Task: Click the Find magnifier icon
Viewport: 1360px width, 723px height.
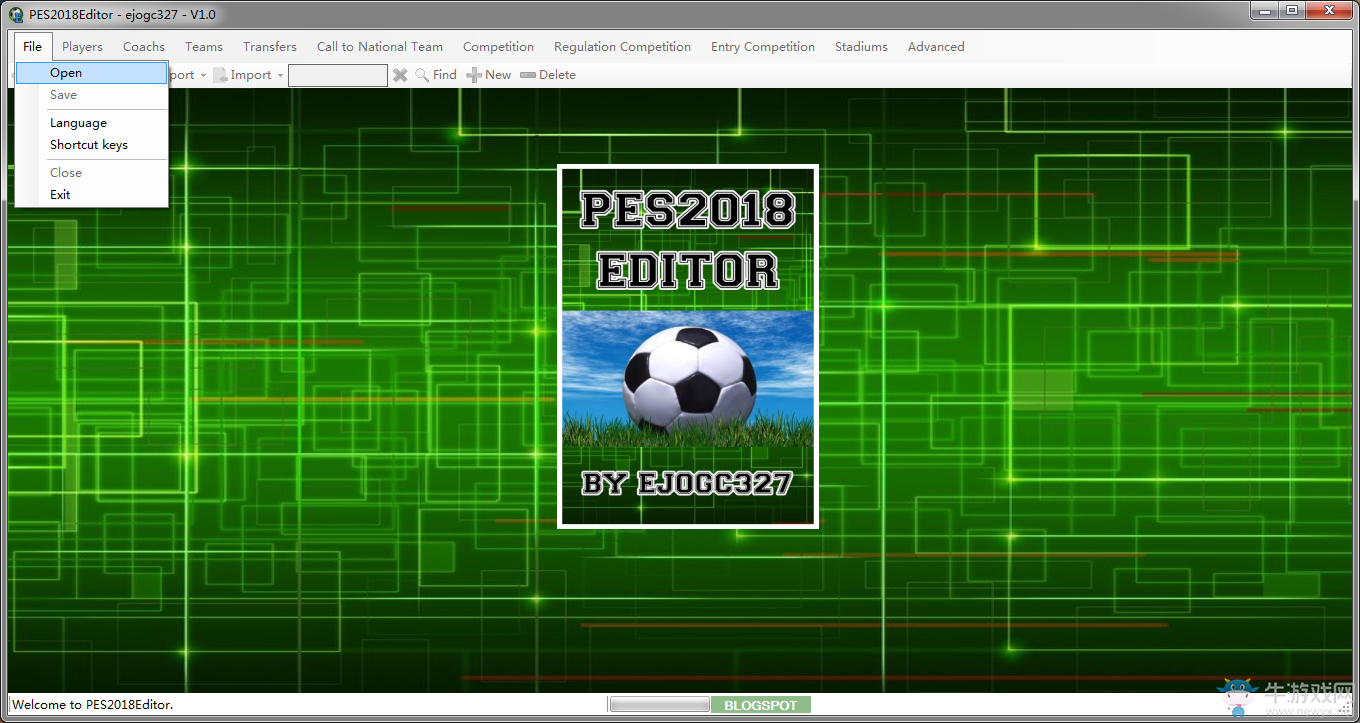Action: (x=422, y=75)
